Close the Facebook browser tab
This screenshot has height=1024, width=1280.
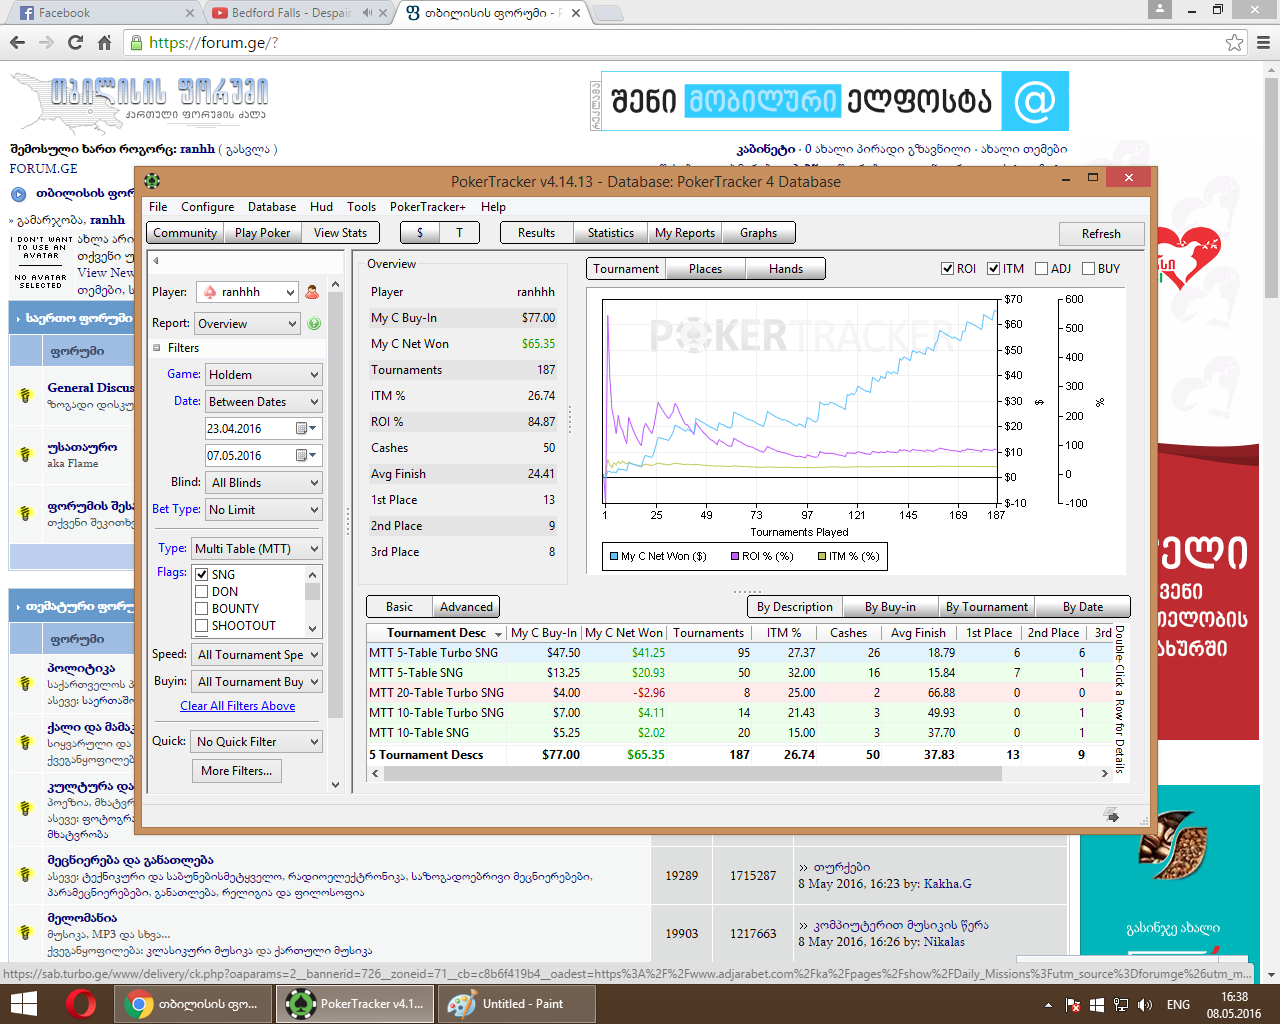(190, 13)
